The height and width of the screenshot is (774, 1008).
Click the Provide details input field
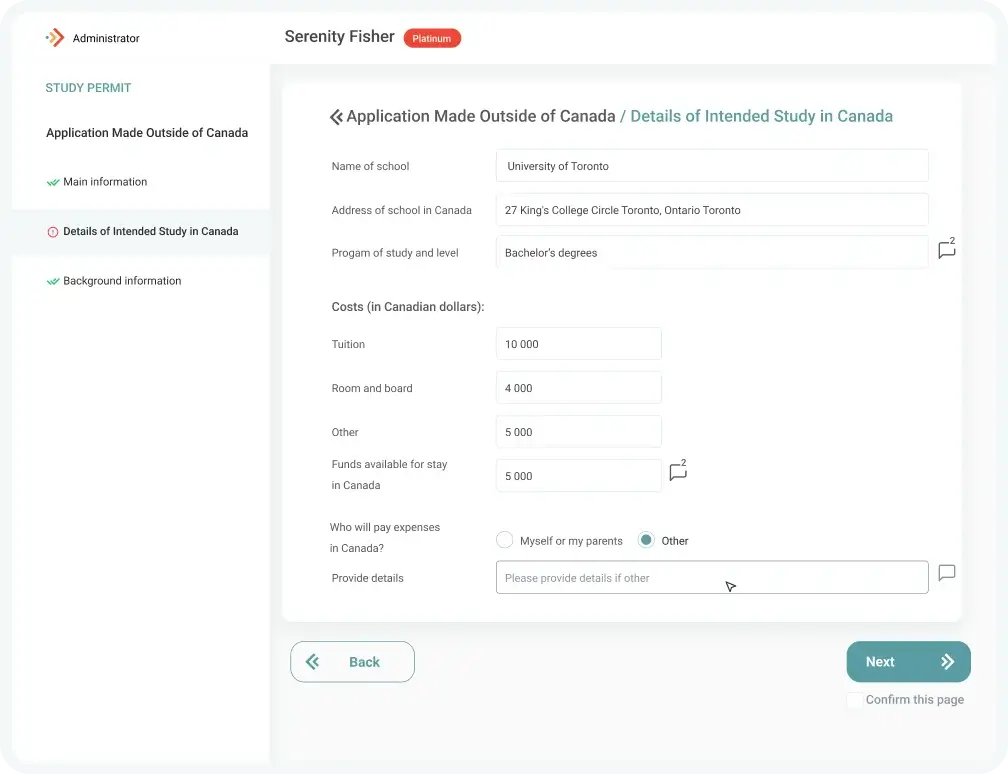pyautogui.click(x=712, y=577)
